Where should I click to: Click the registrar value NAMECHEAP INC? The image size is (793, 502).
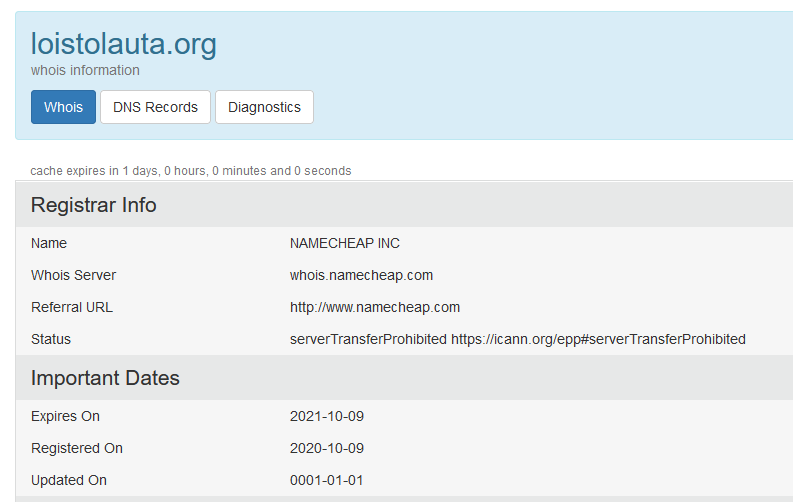coord(345,243)
